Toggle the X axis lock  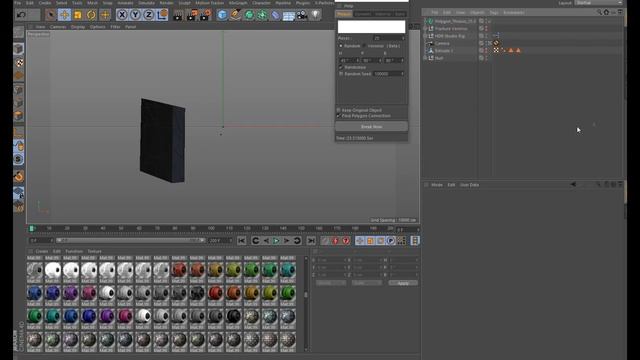point(122,15)
